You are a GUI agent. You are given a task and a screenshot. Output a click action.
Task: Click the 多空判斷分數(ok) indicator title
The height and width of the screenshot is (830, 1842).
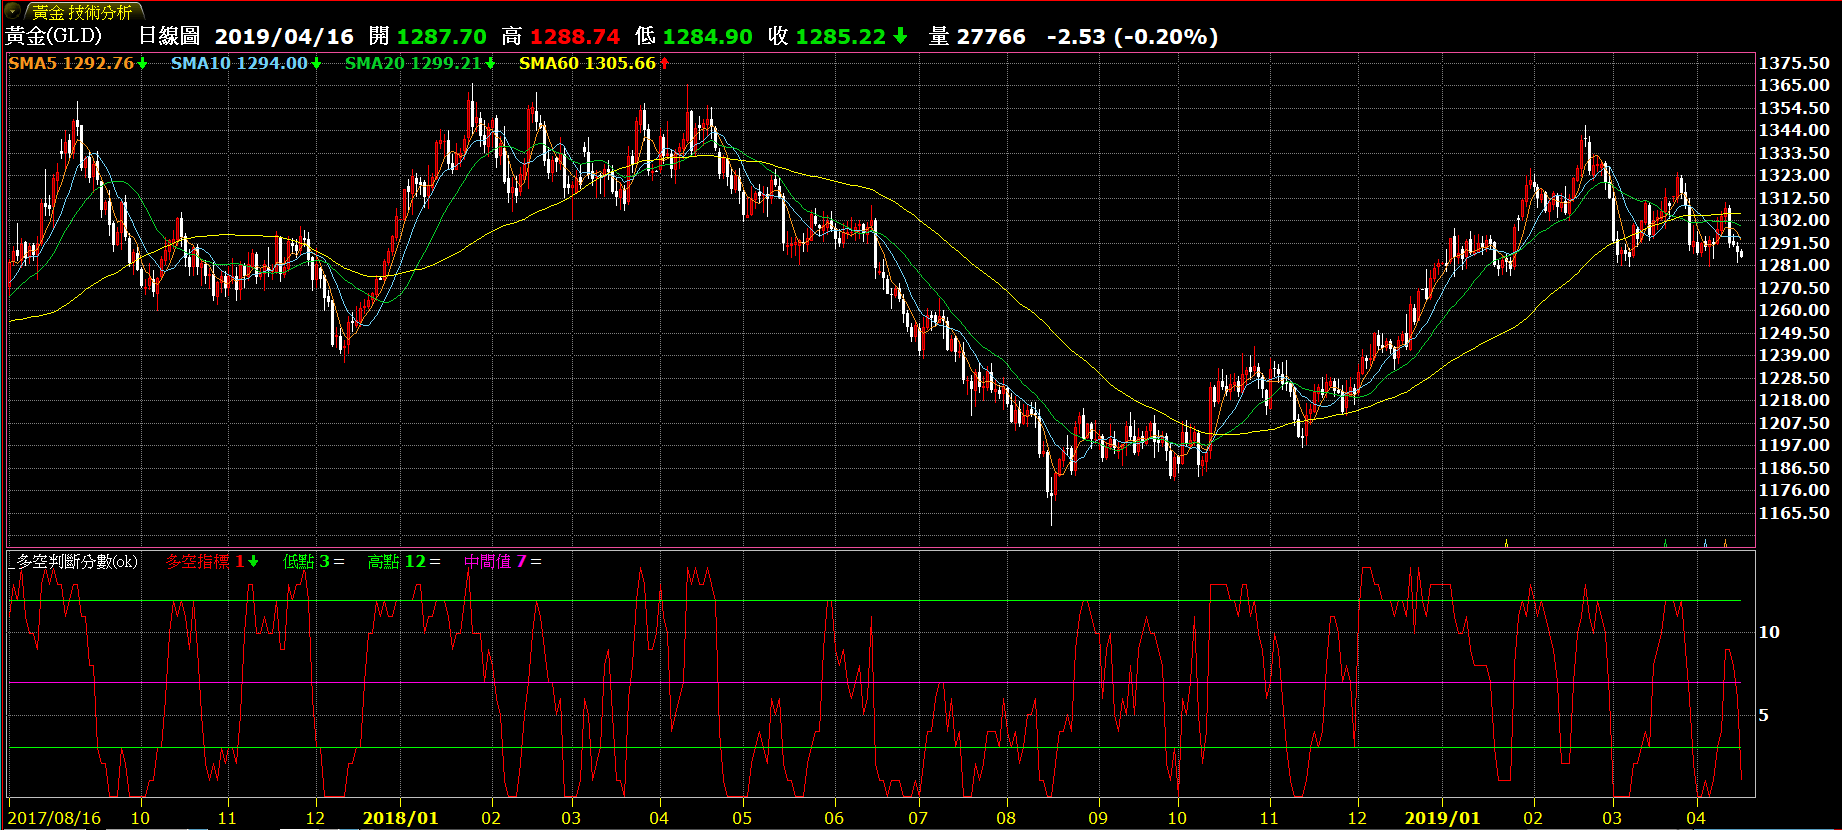click(x=76, y=562)
